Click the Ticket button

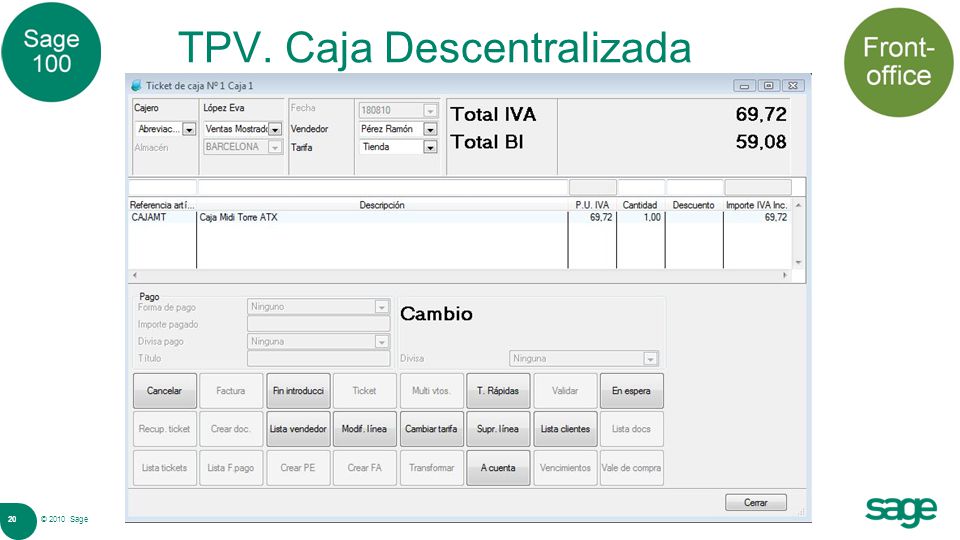[364, 391]
